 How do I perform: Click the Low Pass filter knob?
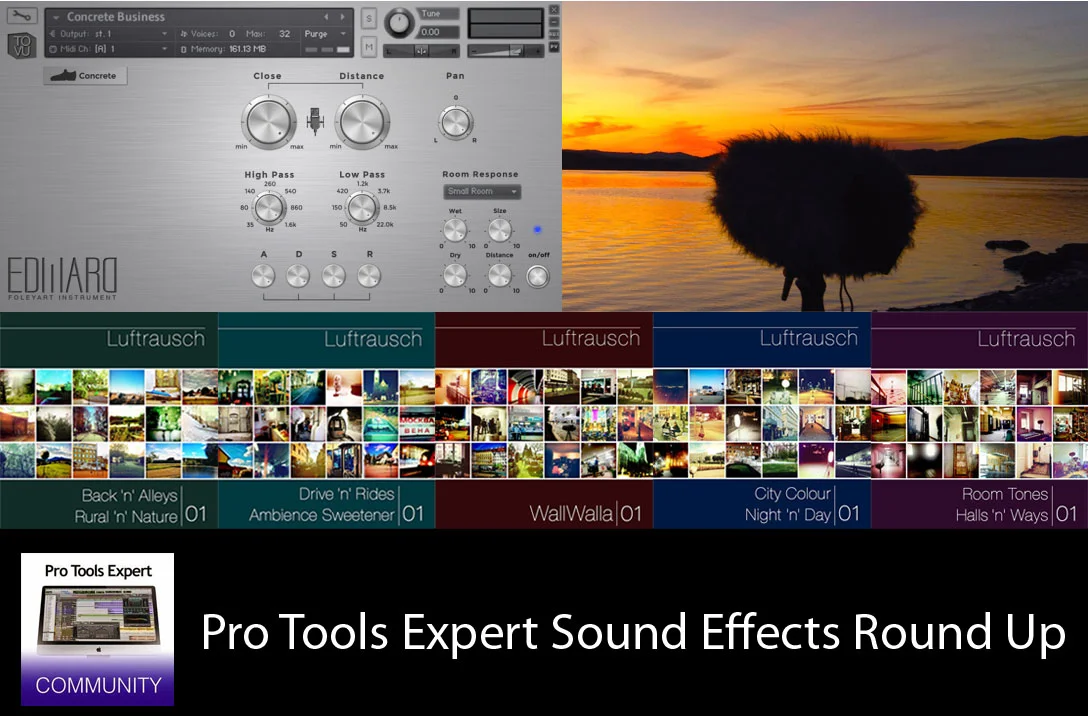pyautogui.click(x=362, y=207)
